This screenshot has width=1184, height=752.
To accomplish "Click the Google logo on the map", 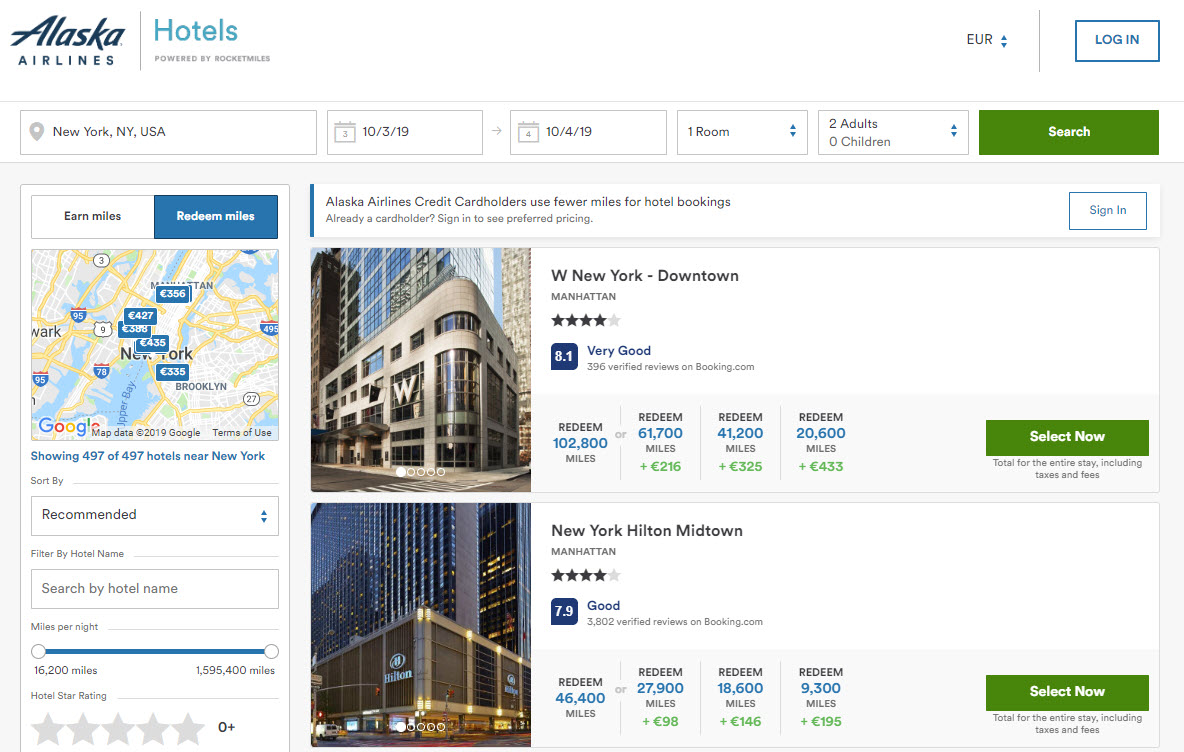I will click(68, 427).
